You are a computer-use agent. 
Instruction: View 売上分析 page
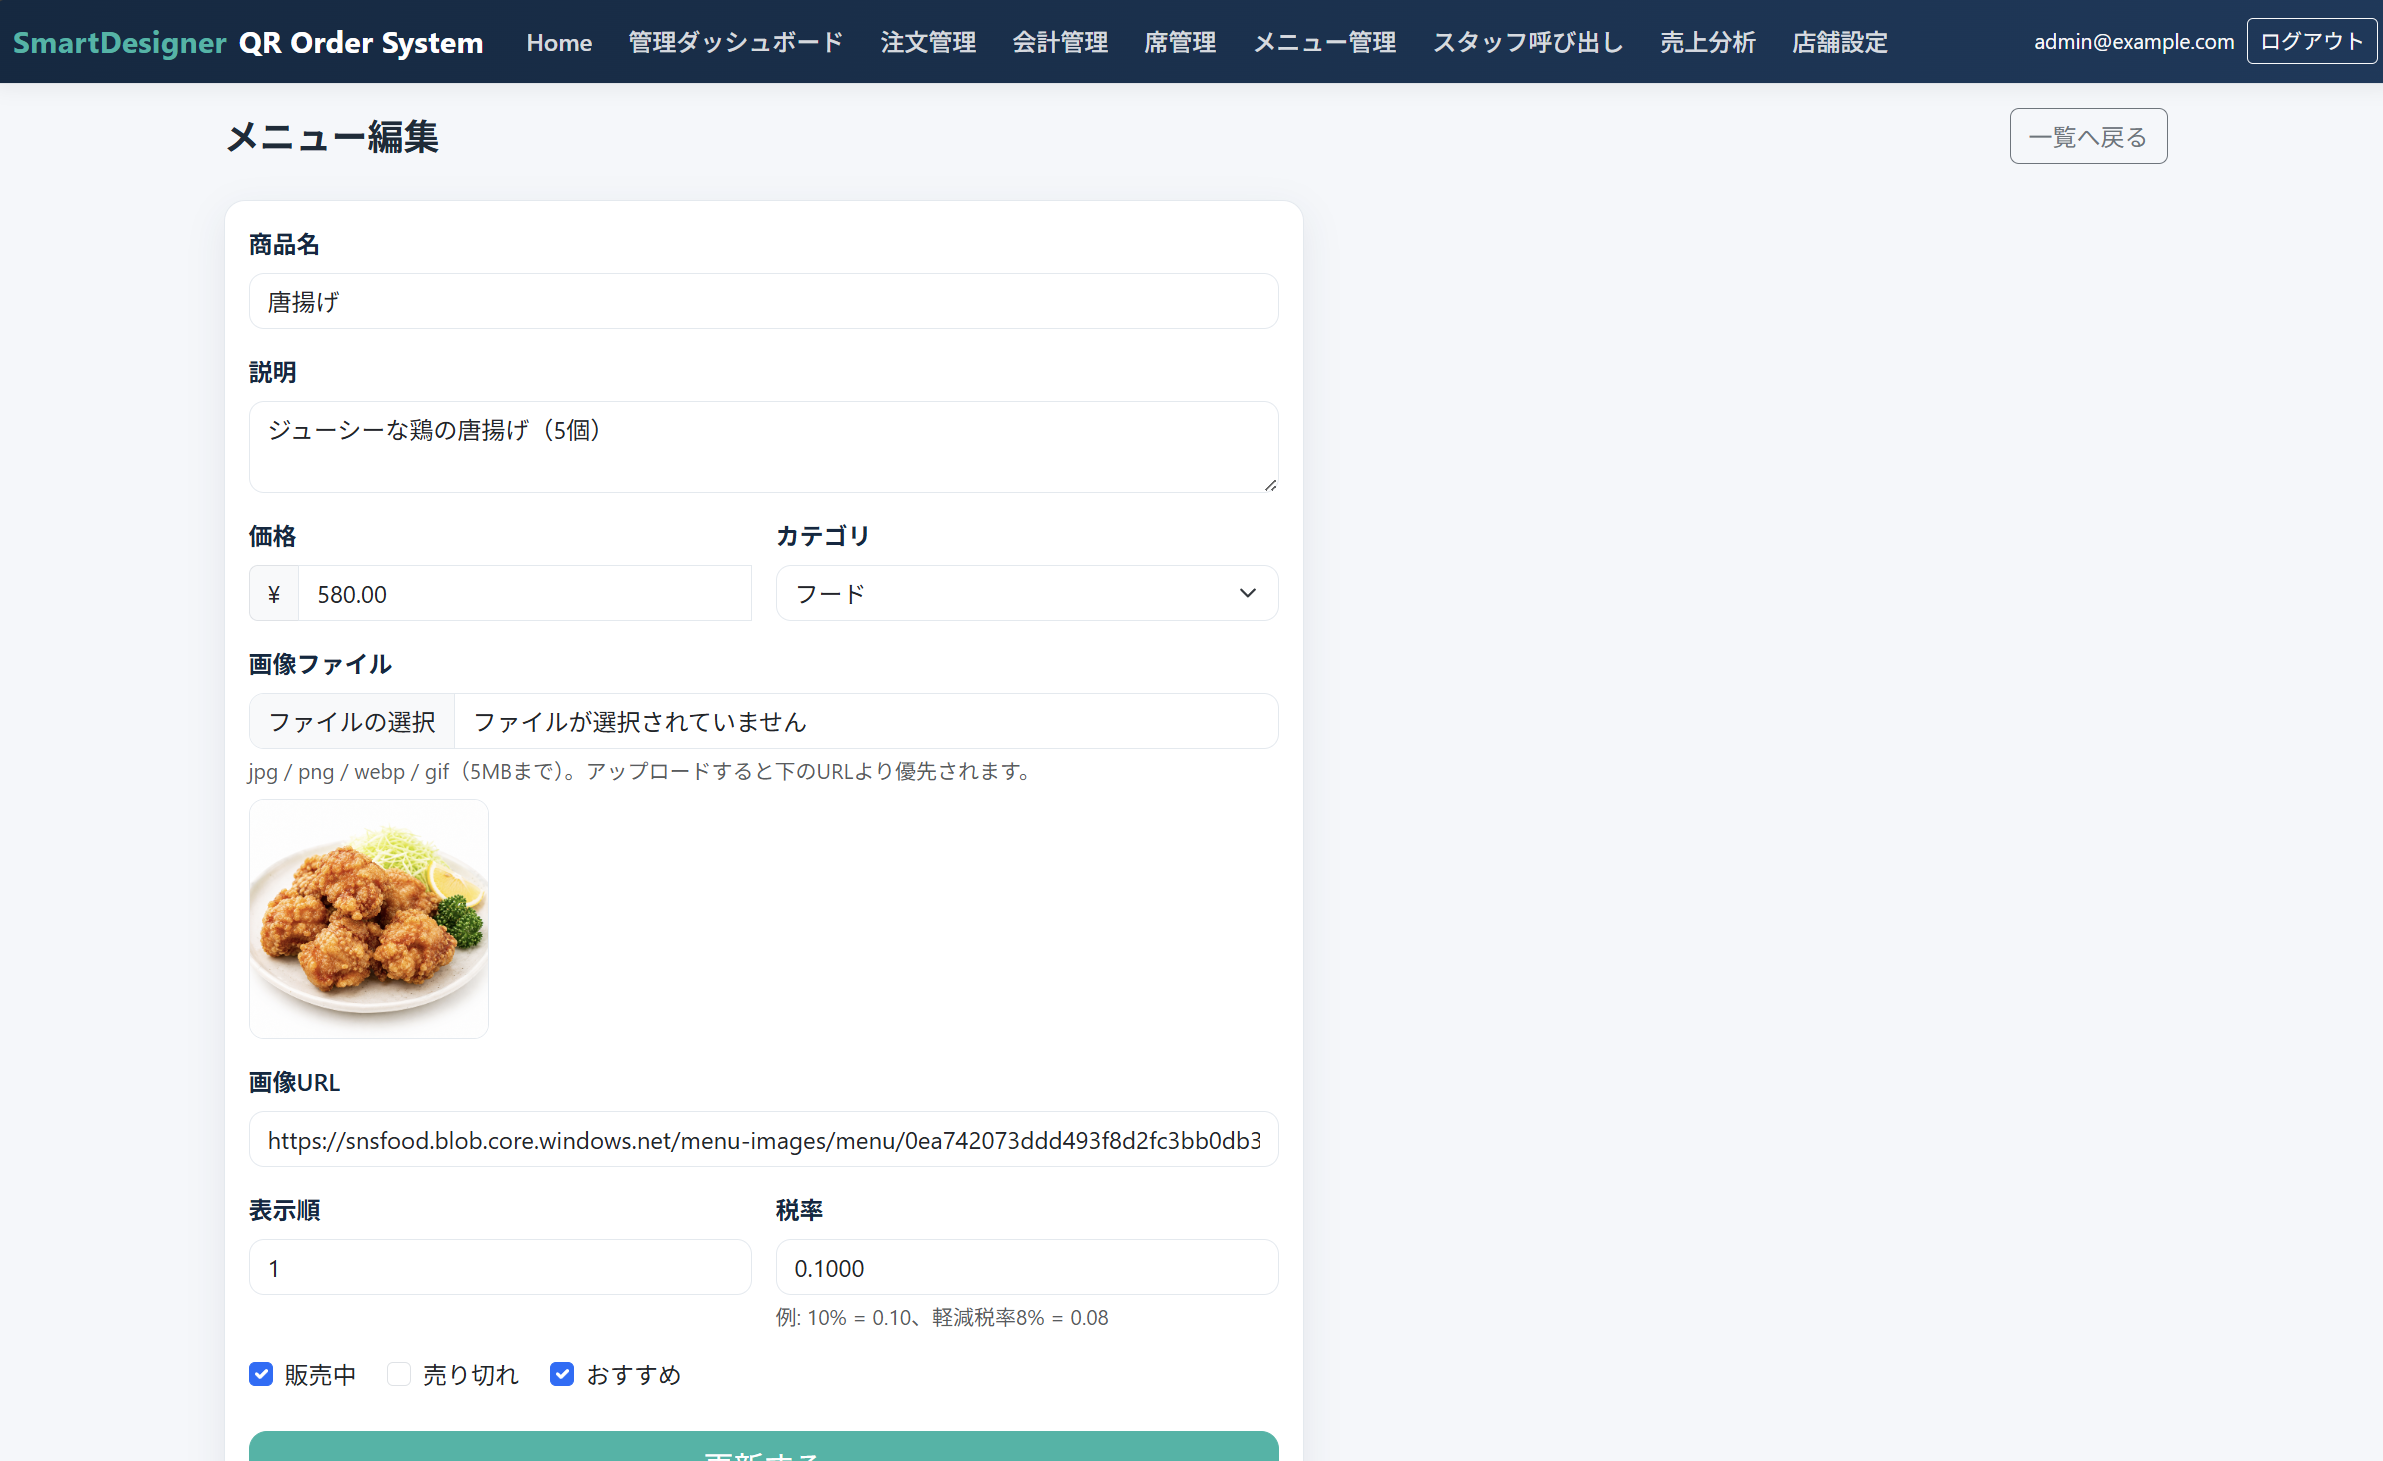pos(1708,42)
